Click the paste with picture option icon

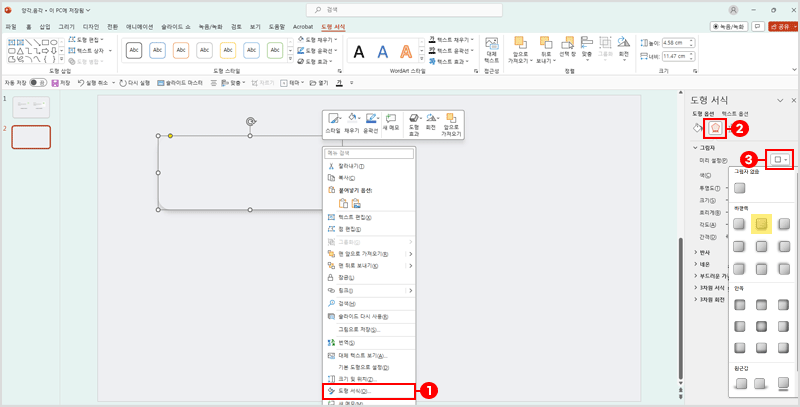[356, 203]
